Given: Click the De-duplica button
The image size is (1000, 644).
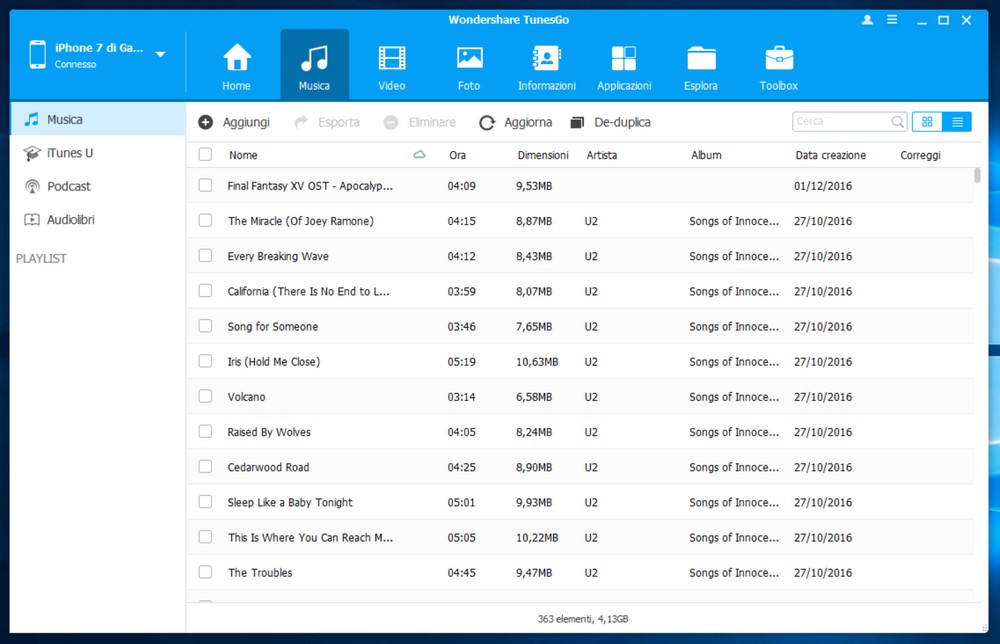Looking at the screenshot, I should [x=610, y=122].
